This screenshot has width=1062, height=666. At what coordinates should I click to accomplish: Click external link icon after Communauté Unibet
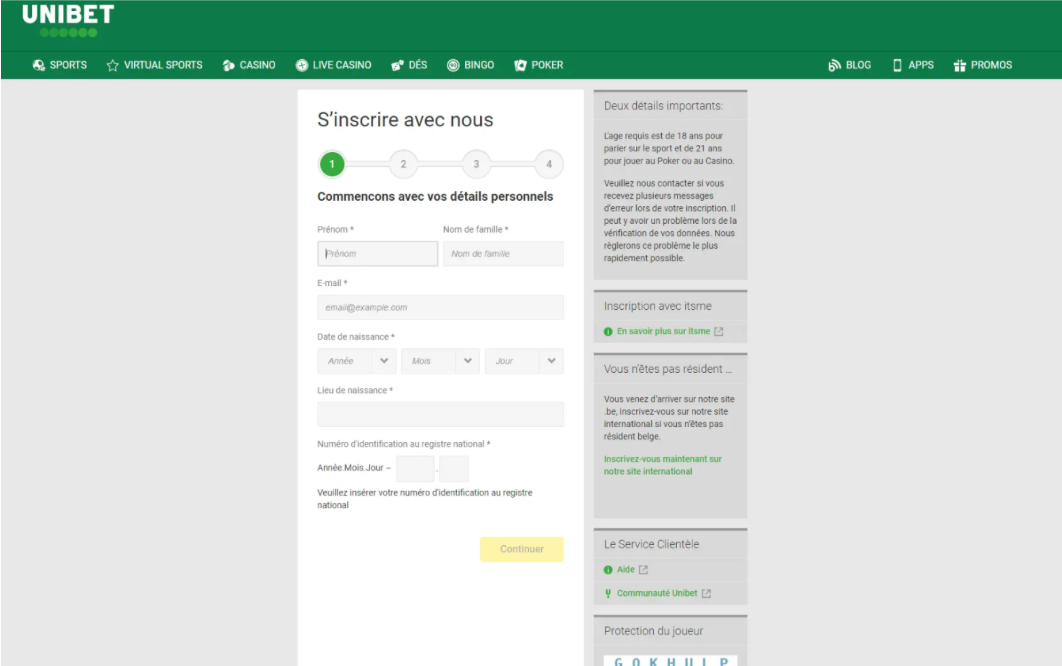(706, 594)
